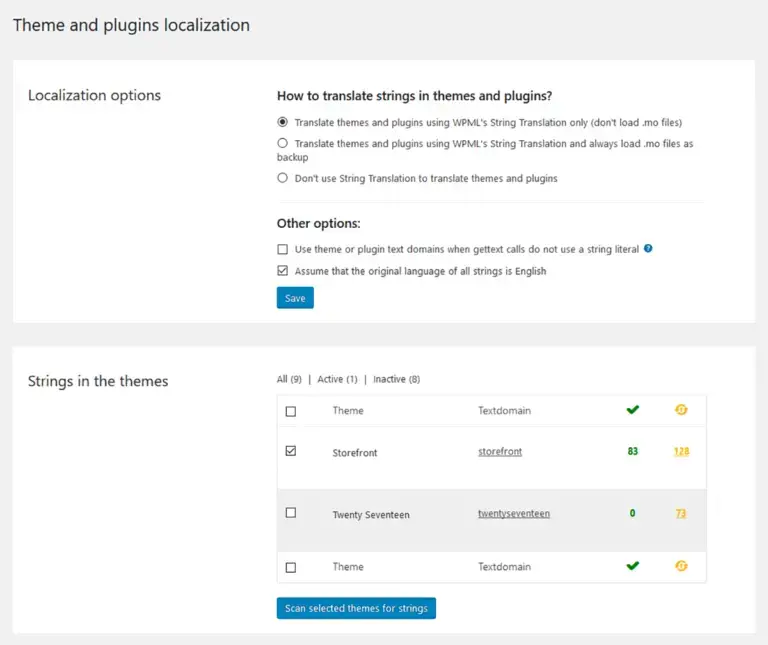
Task: Select String Translation only radio option
Action: [283, 121]
